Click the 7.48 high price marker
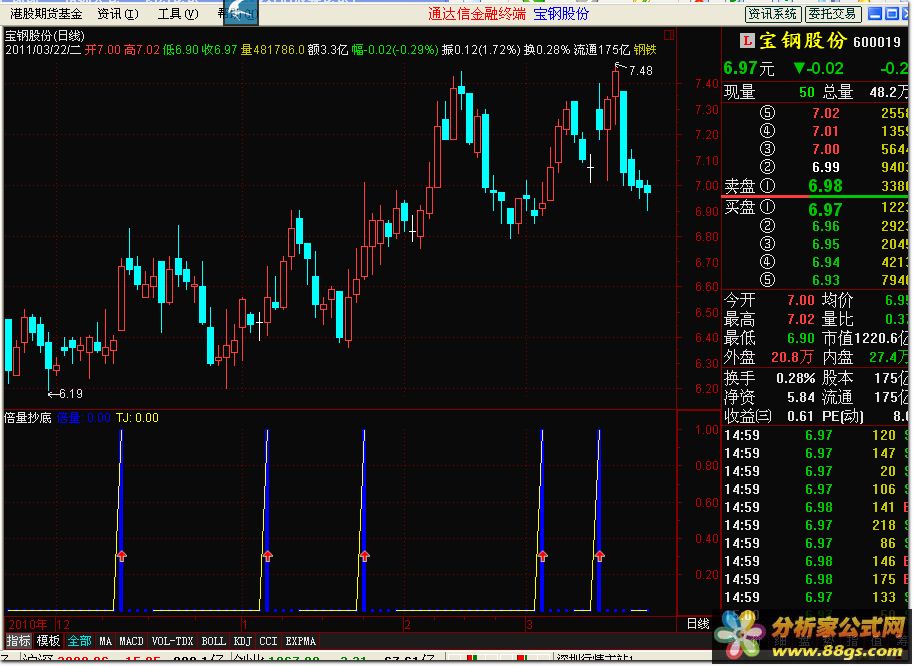914x666 pixels. coord(641,71)
